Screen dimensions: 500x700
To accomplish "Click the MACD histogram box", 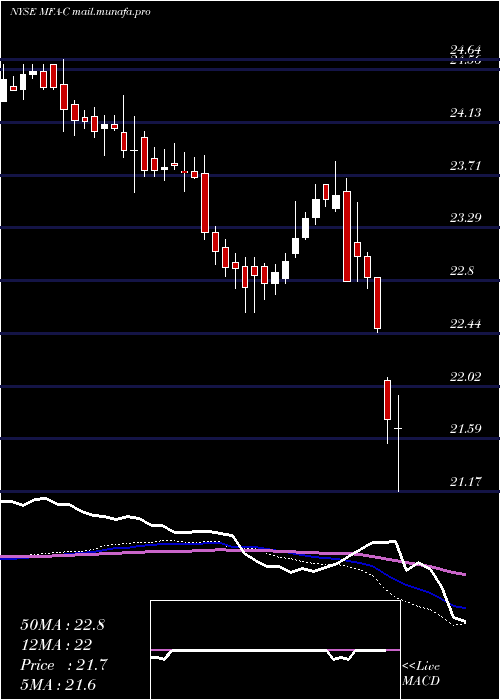I will pyautogui.click(x=275, y=650).
